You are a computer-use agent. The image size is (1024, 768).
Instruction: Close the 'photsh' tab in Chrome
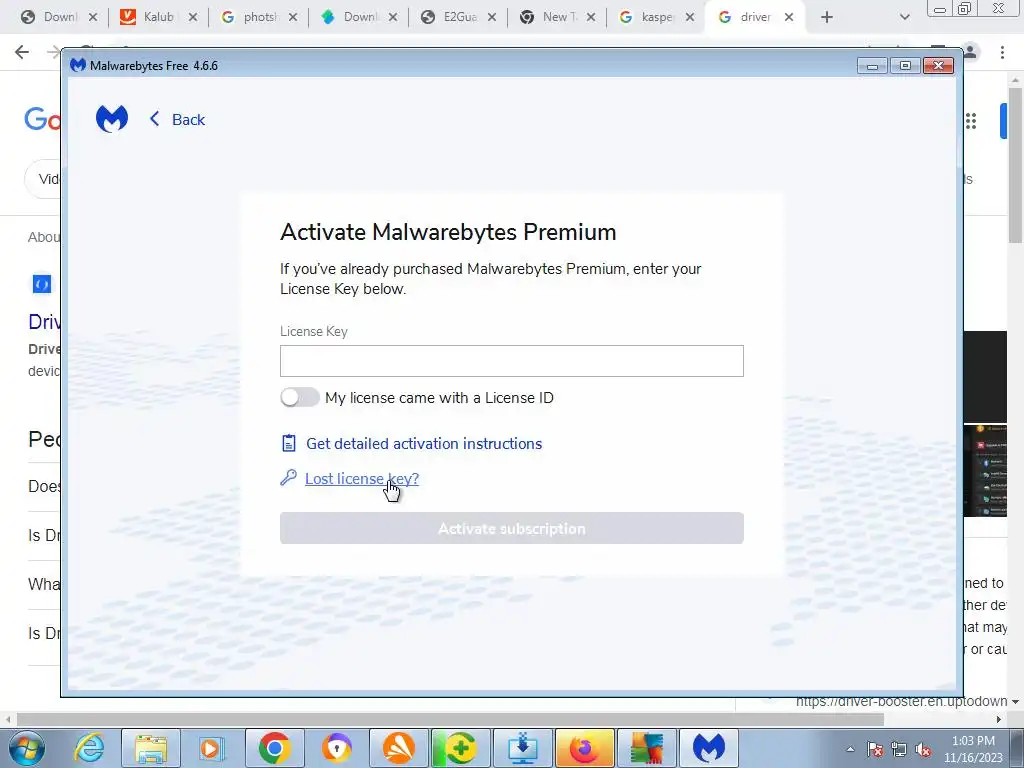click(293, 17)
